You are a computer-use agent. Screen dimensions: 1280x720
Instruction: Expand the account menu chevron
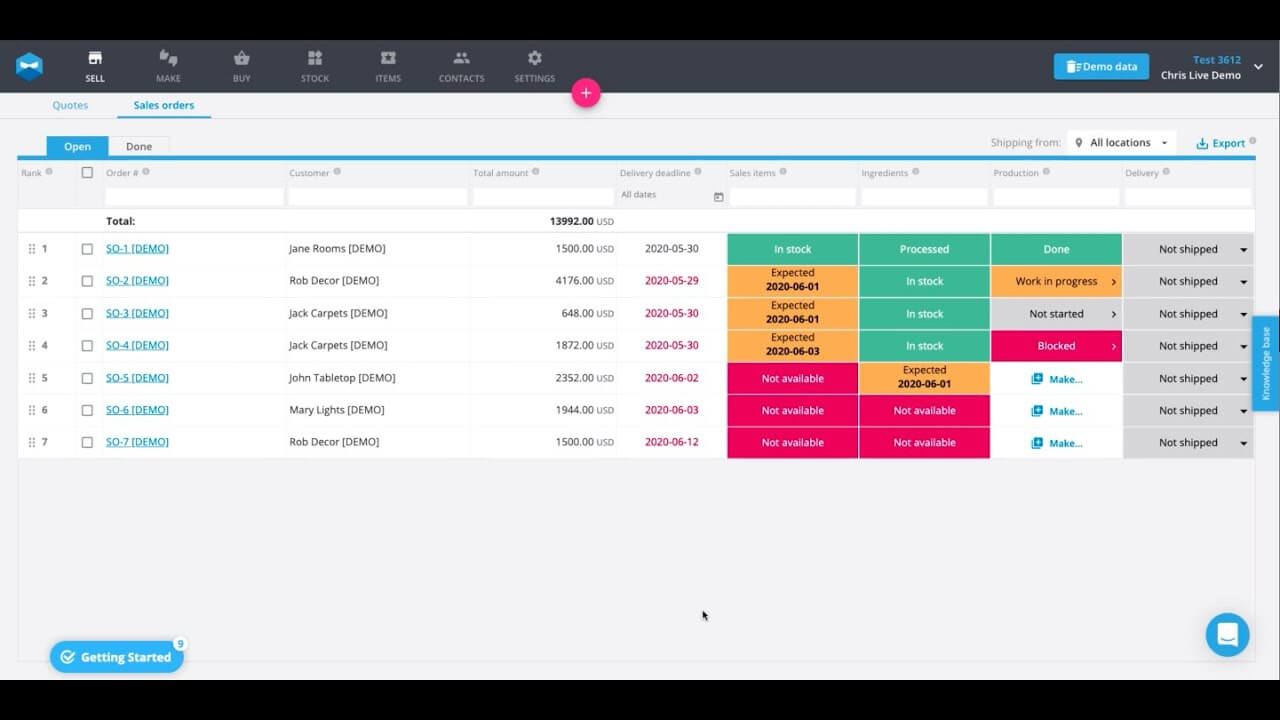pyautogui.click(x=1258, y=67)
